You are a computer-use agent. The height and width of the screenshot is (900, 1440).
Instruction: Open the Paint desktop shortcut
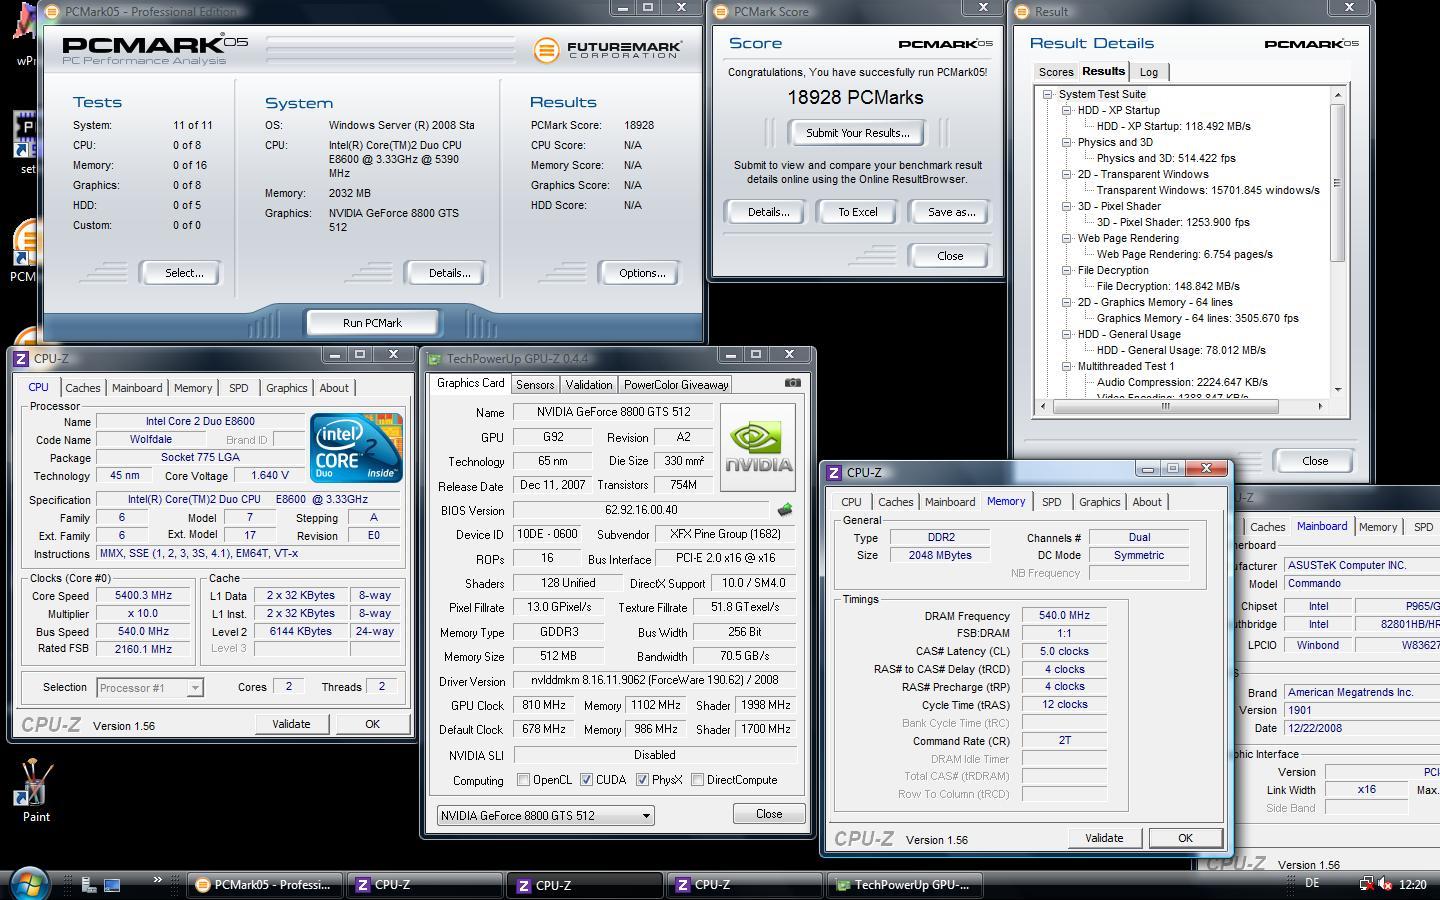point(36,790)
